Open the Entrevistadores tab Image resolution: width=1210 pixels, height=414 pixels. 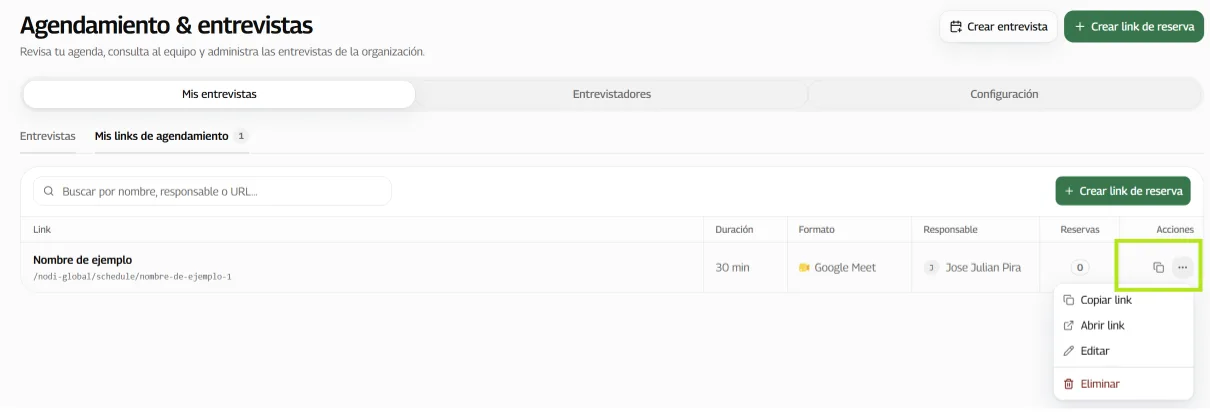click(611, 94)
